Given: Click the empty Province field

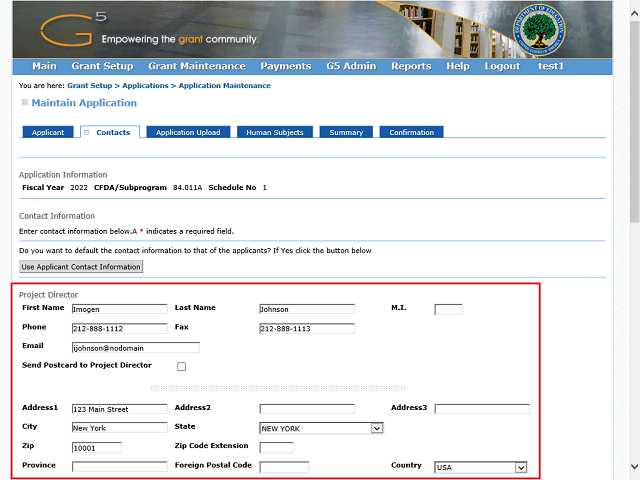Looking at the screenshot, I should coord(120,467).
